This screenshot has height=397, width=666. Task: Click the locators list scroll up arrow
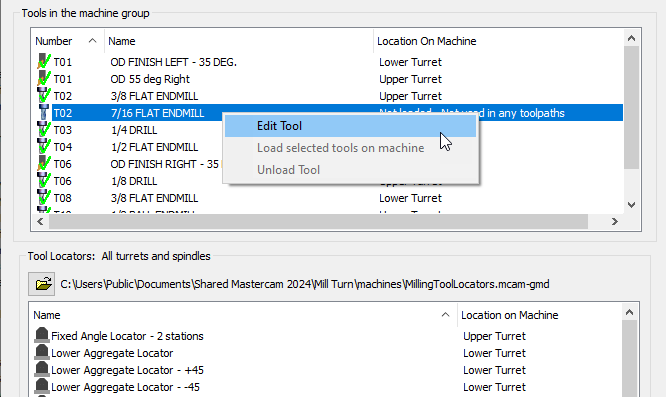629,313
